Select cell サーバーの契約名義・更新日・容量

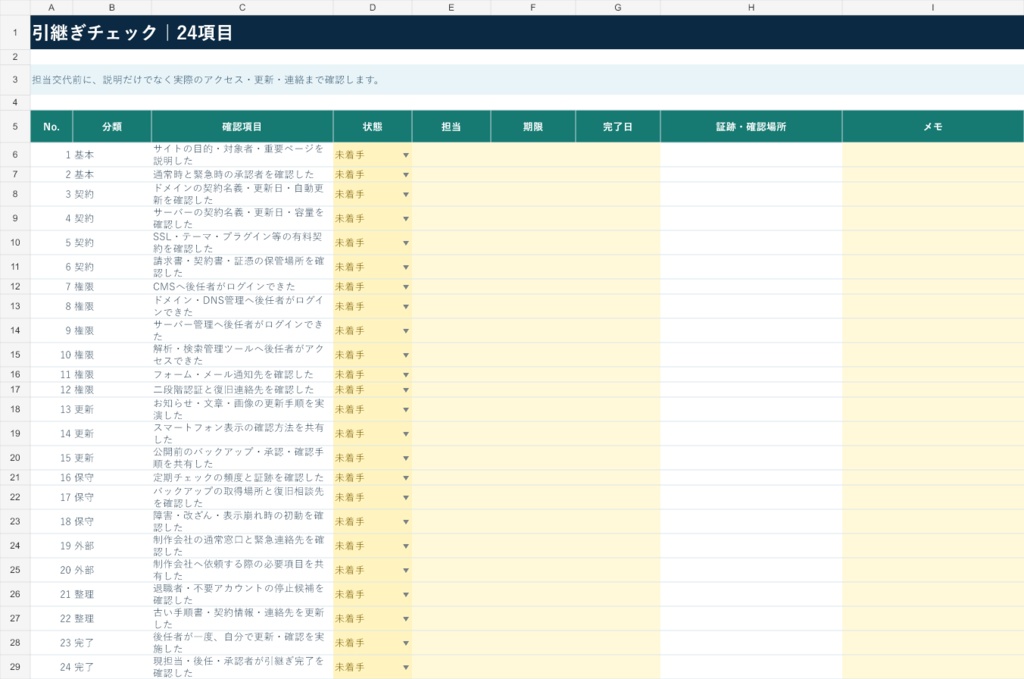point(242,218)
